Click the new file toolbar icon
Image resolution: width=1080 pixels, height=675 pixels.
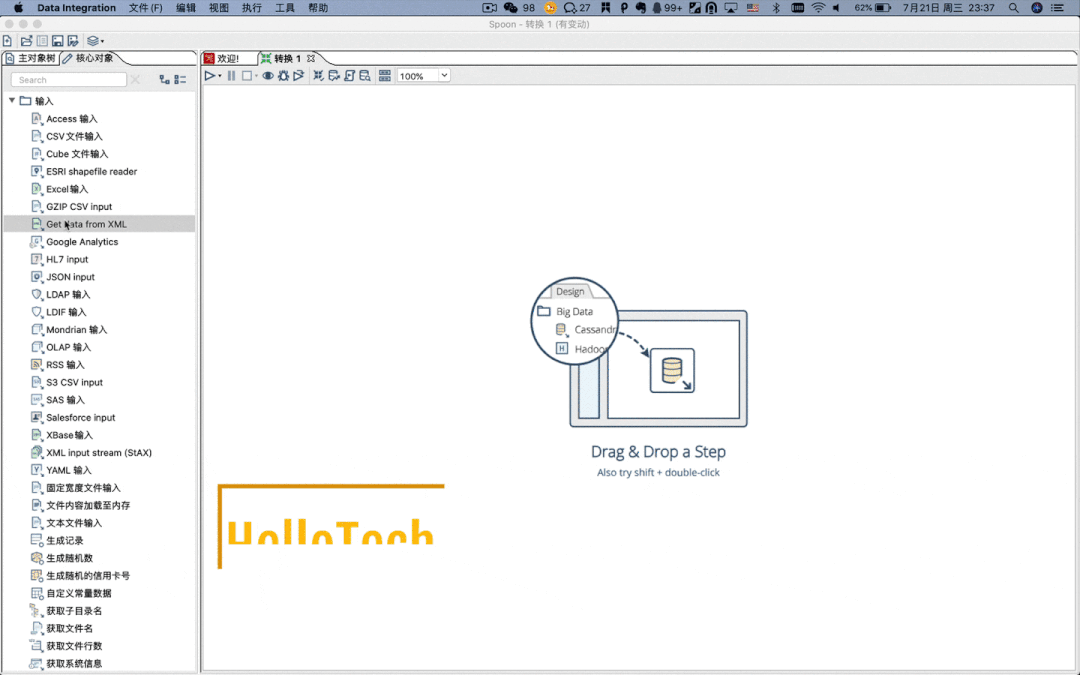click(8, 41)
